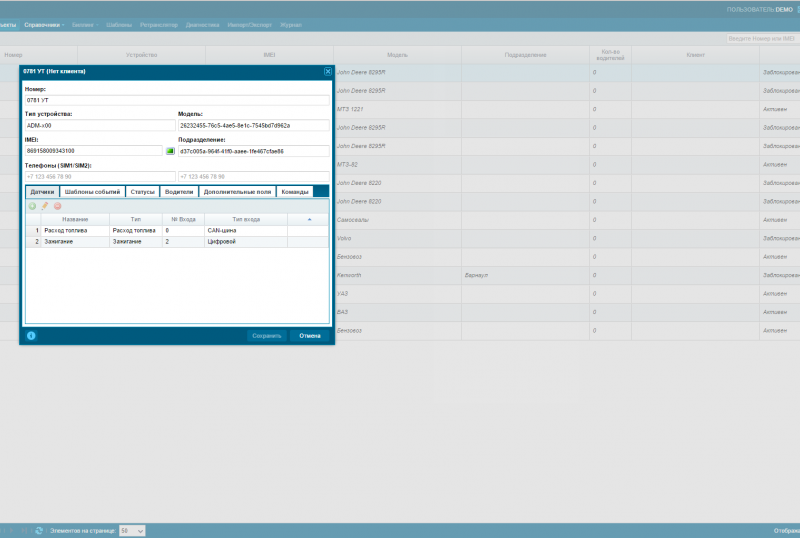Switch to the Шаблоны событий tab
Viewport: 800px width, 538px height.
point(92,191)
